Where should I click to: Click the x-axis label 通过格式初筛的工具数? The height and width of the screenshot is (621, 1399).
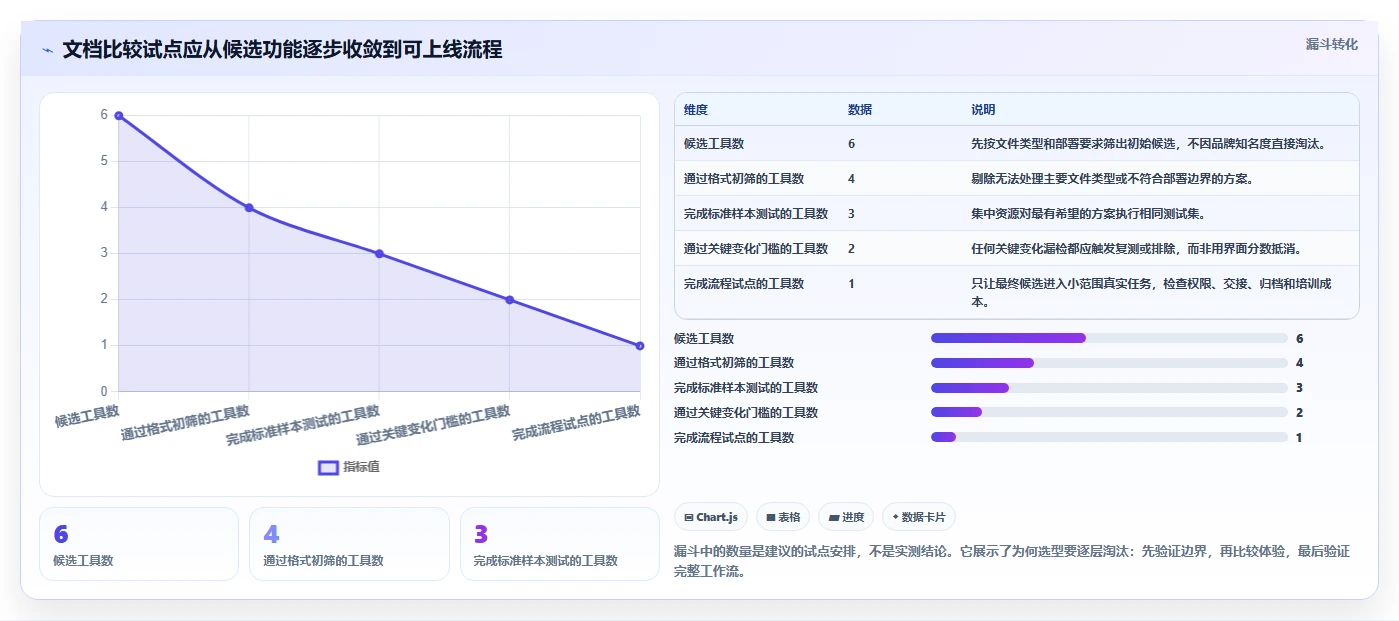[x=185, y=423]
